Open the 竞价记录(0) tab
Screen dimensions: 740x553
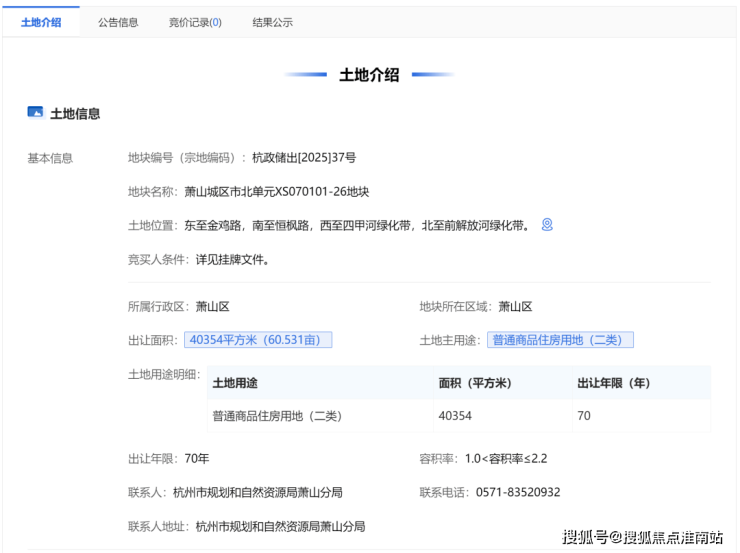(195, 22)
